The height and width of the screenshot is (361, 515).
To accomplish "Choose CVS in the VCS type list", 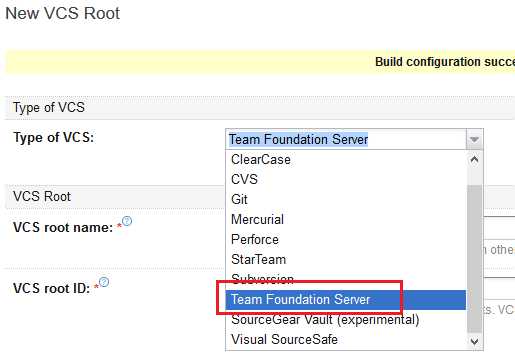I will click(346, 179).
